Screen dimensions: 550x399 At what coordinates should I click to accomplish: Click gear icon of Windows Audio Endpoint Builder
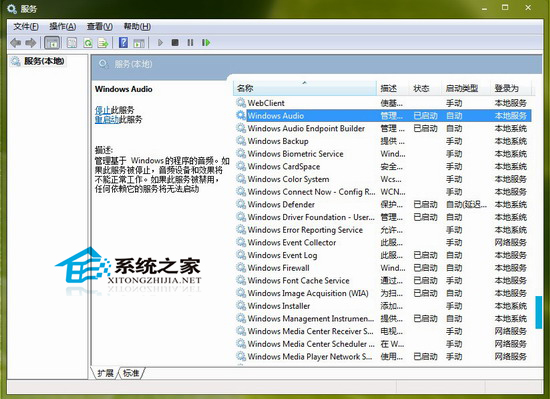[241, 128]
